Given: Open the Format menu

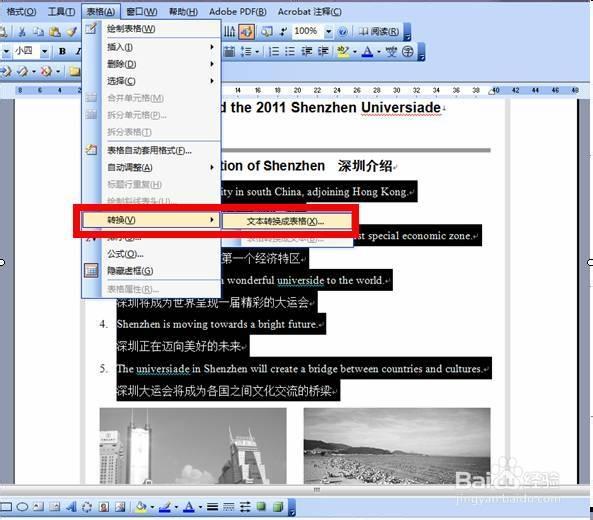Looking at the screenshot, I should point(21,12).
